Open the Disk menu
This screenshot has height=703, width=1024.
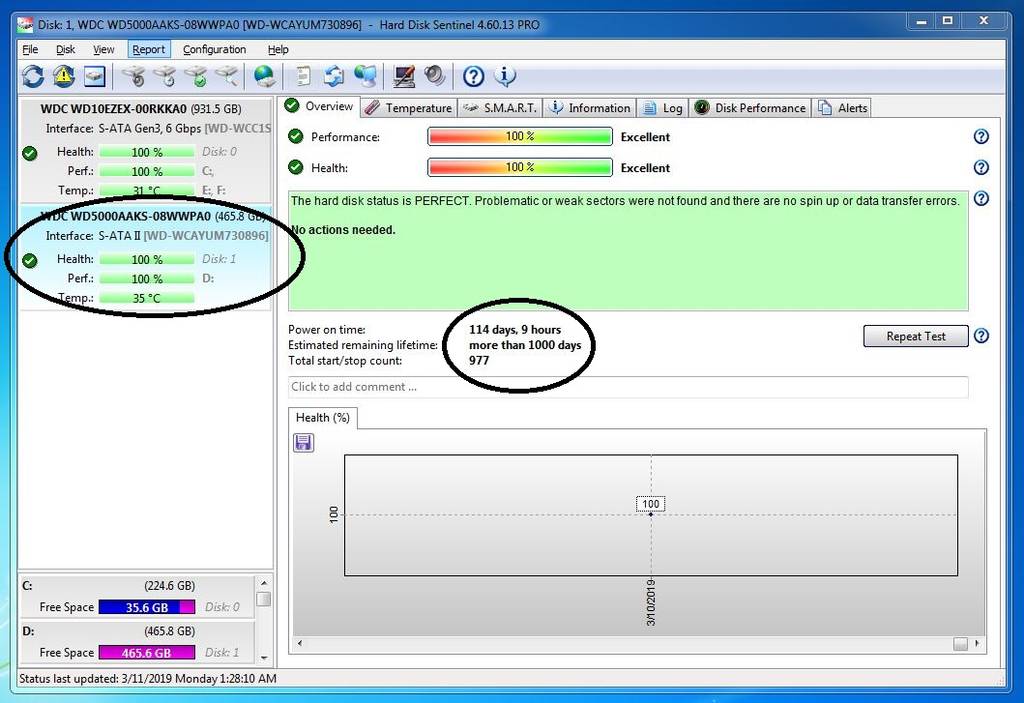(x=65, y=50)
